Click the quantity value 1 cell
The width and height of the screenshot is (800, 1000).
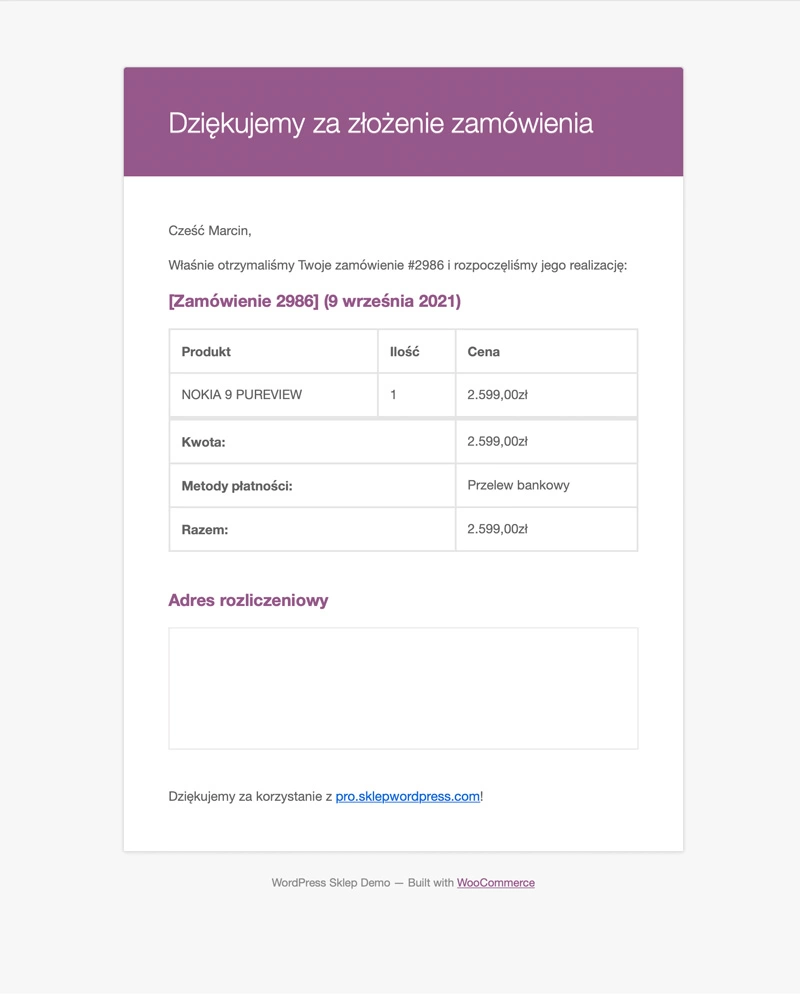pyautogui.click(x=417, y=395)
